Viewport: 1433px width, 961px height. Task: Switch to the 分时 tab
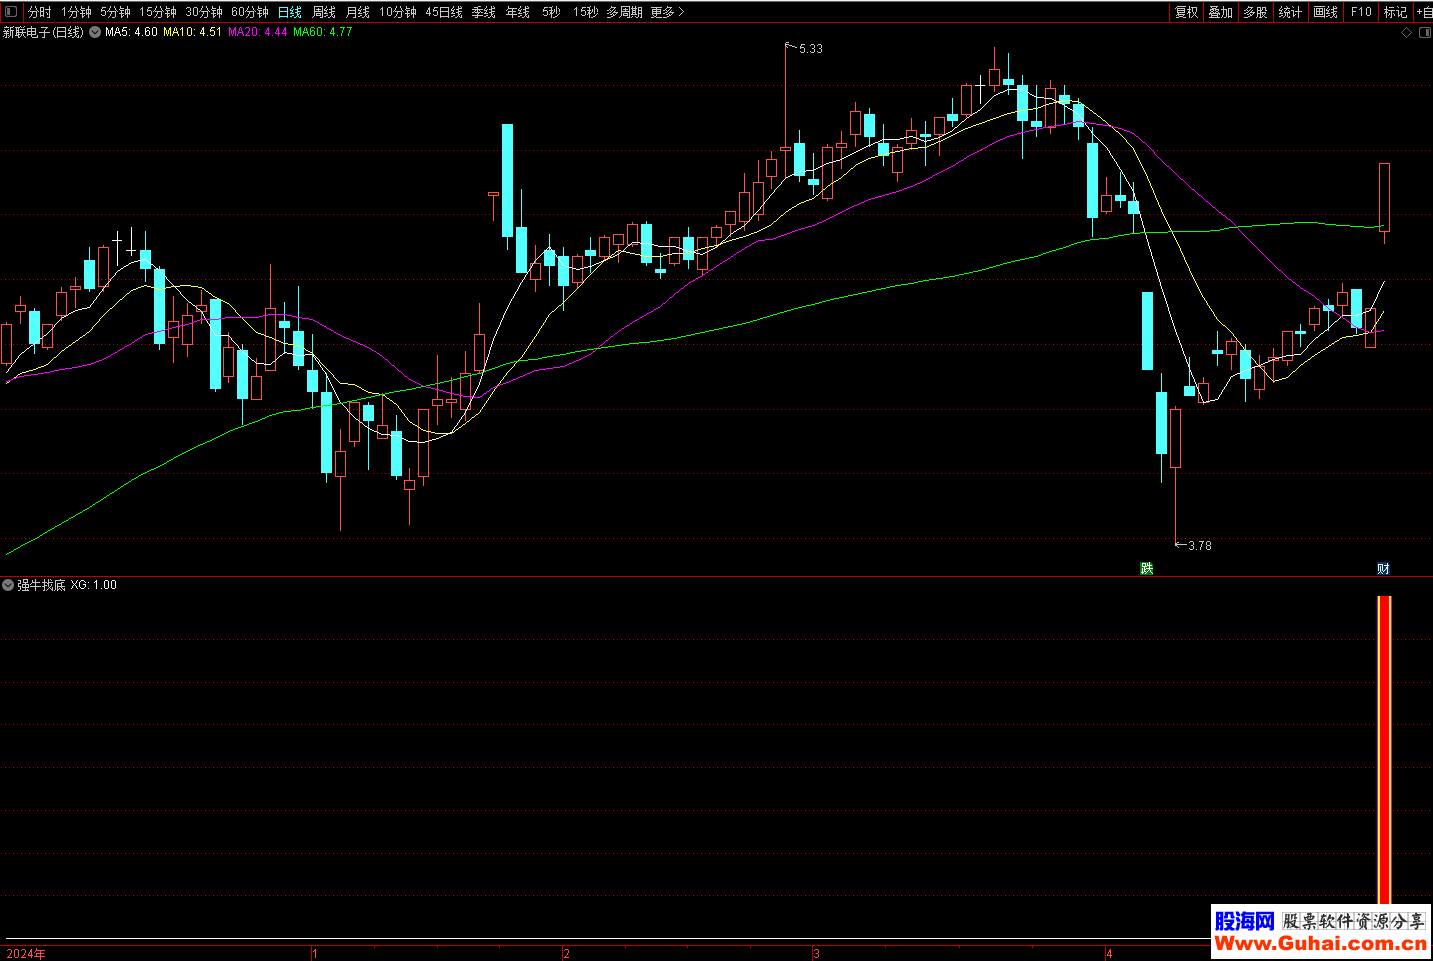39,12
